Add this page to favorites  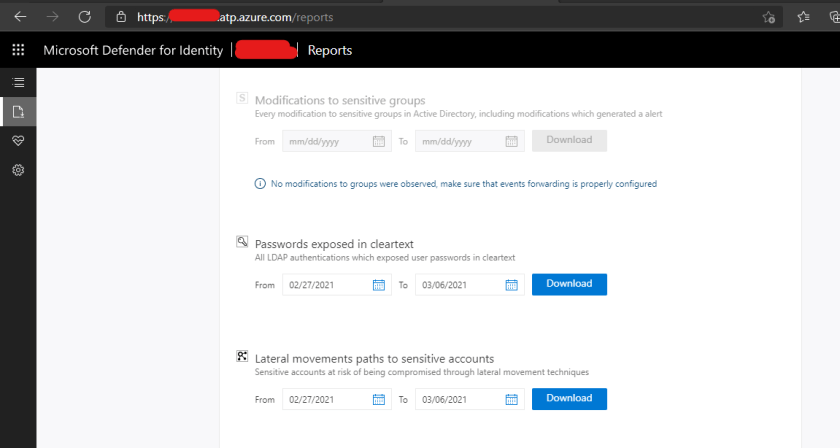[768, 17]
